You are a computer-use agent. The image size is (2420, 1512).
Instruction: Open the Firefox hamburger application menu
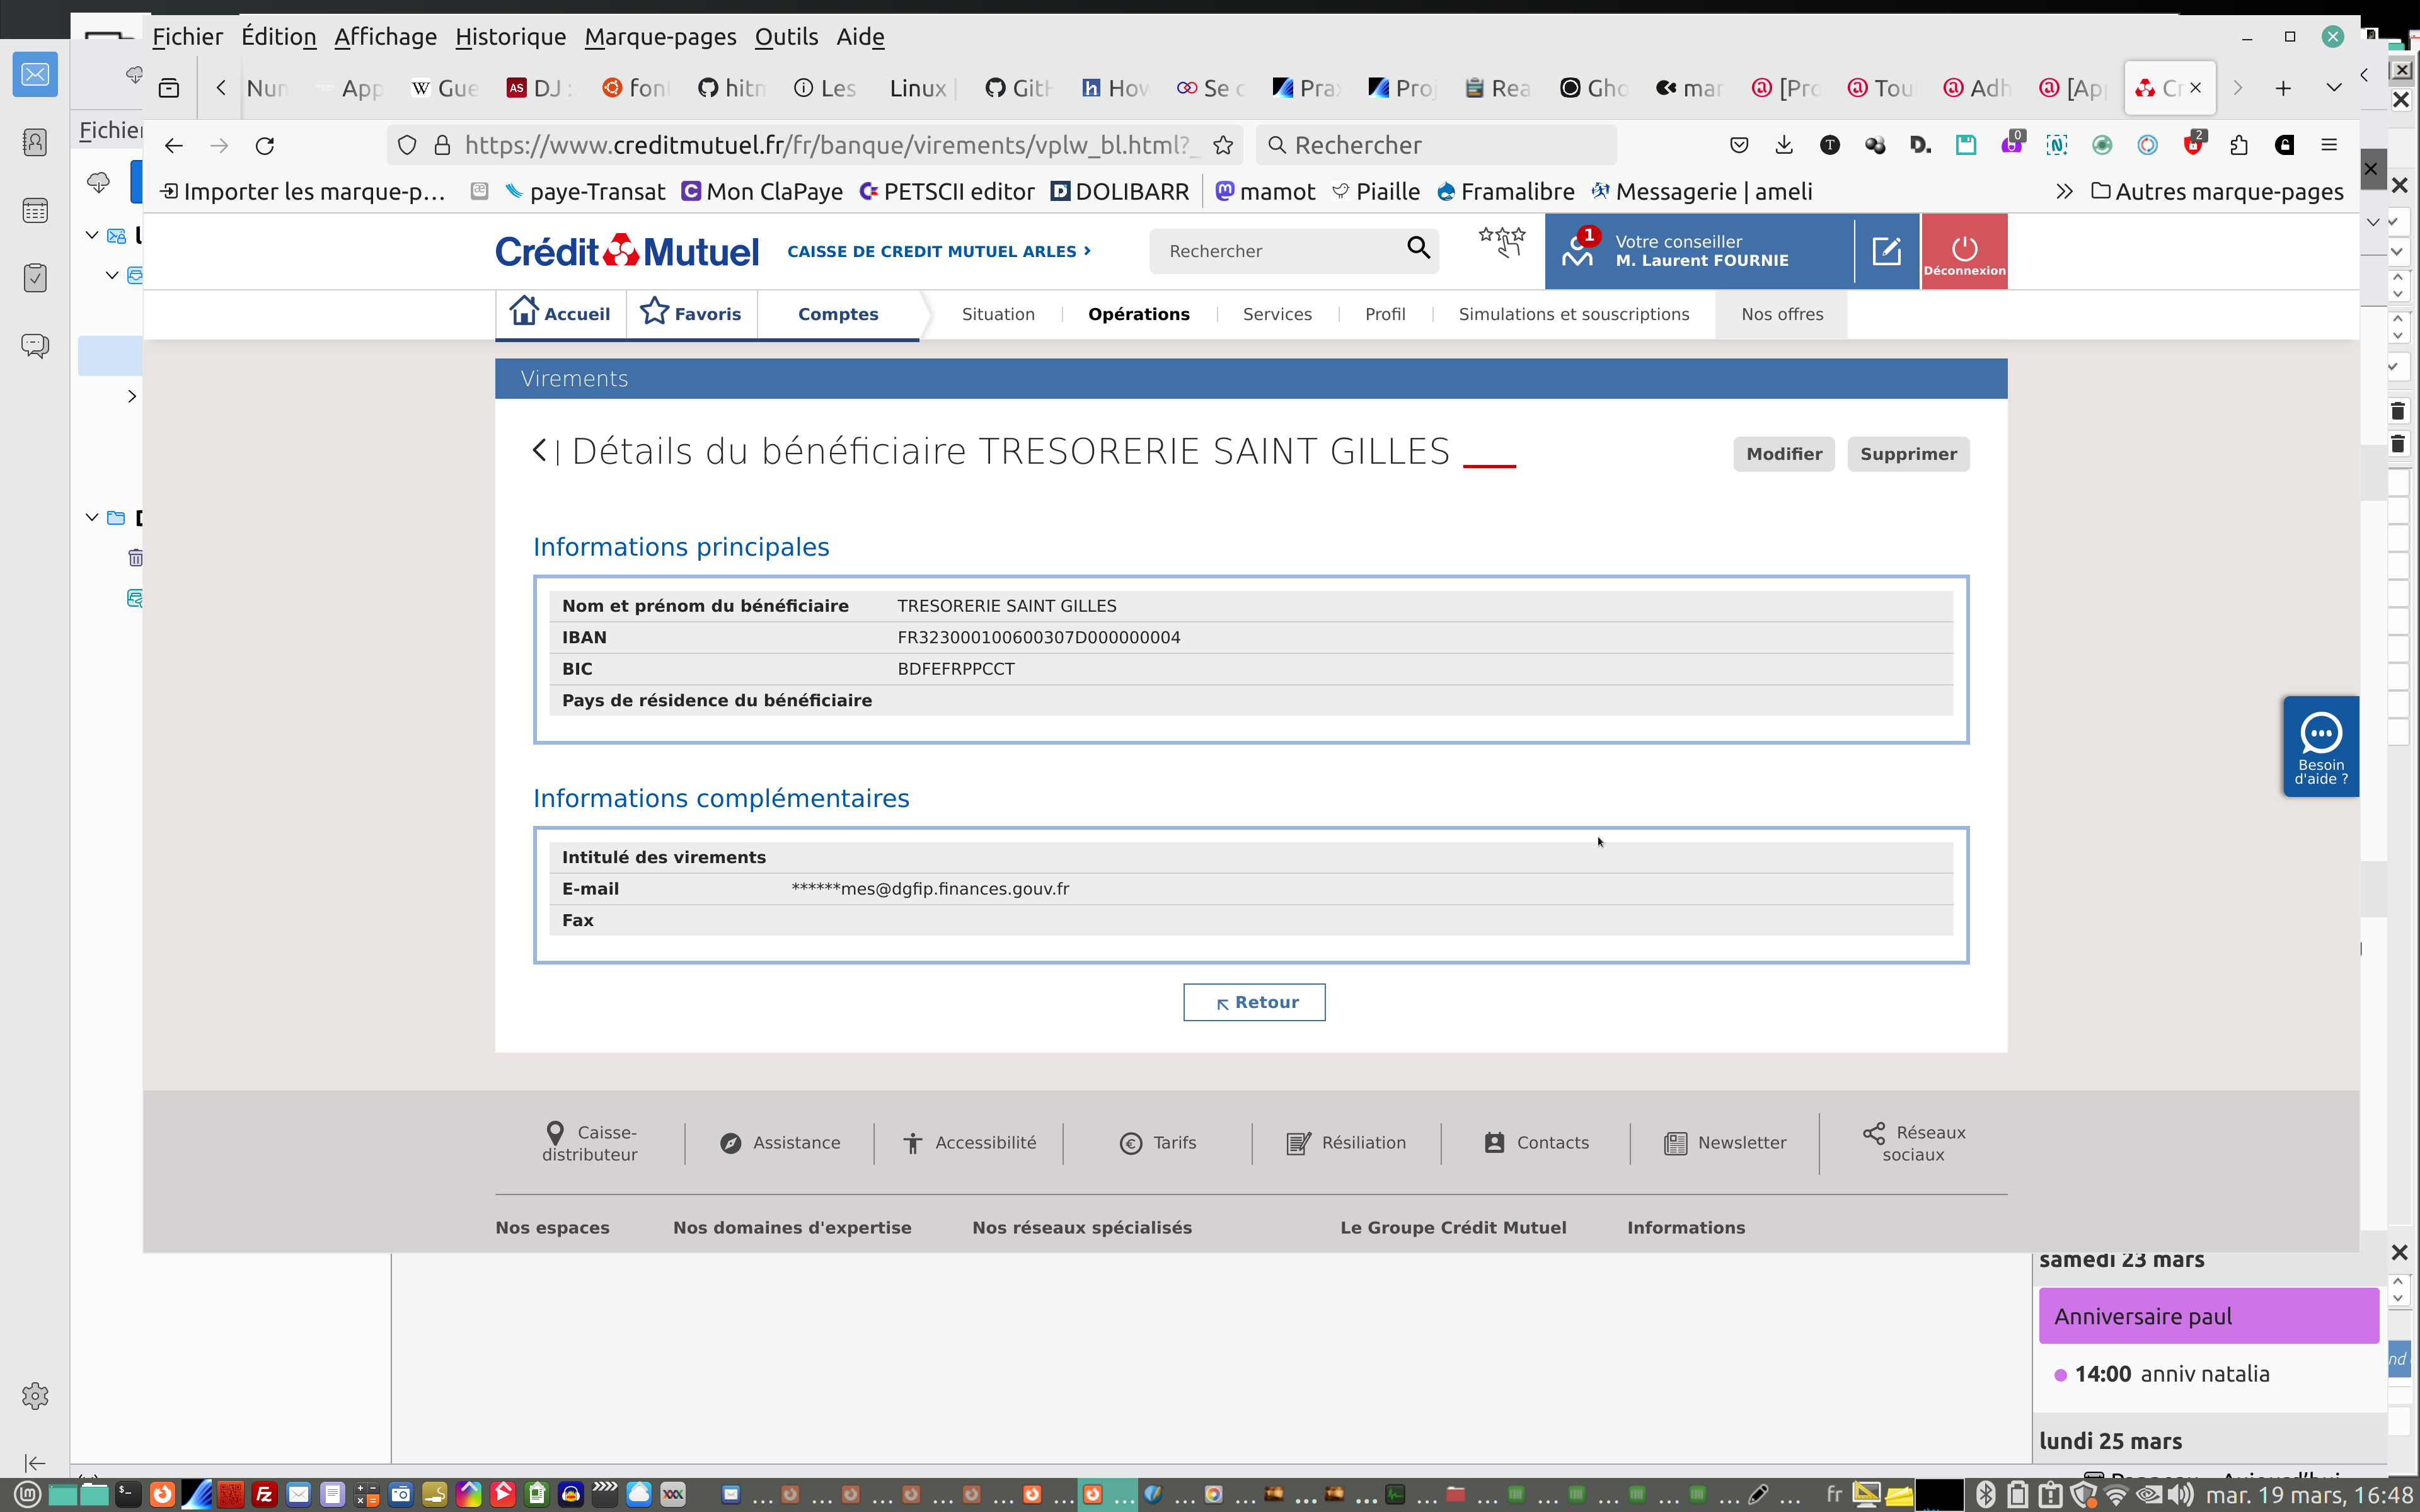2329,146
